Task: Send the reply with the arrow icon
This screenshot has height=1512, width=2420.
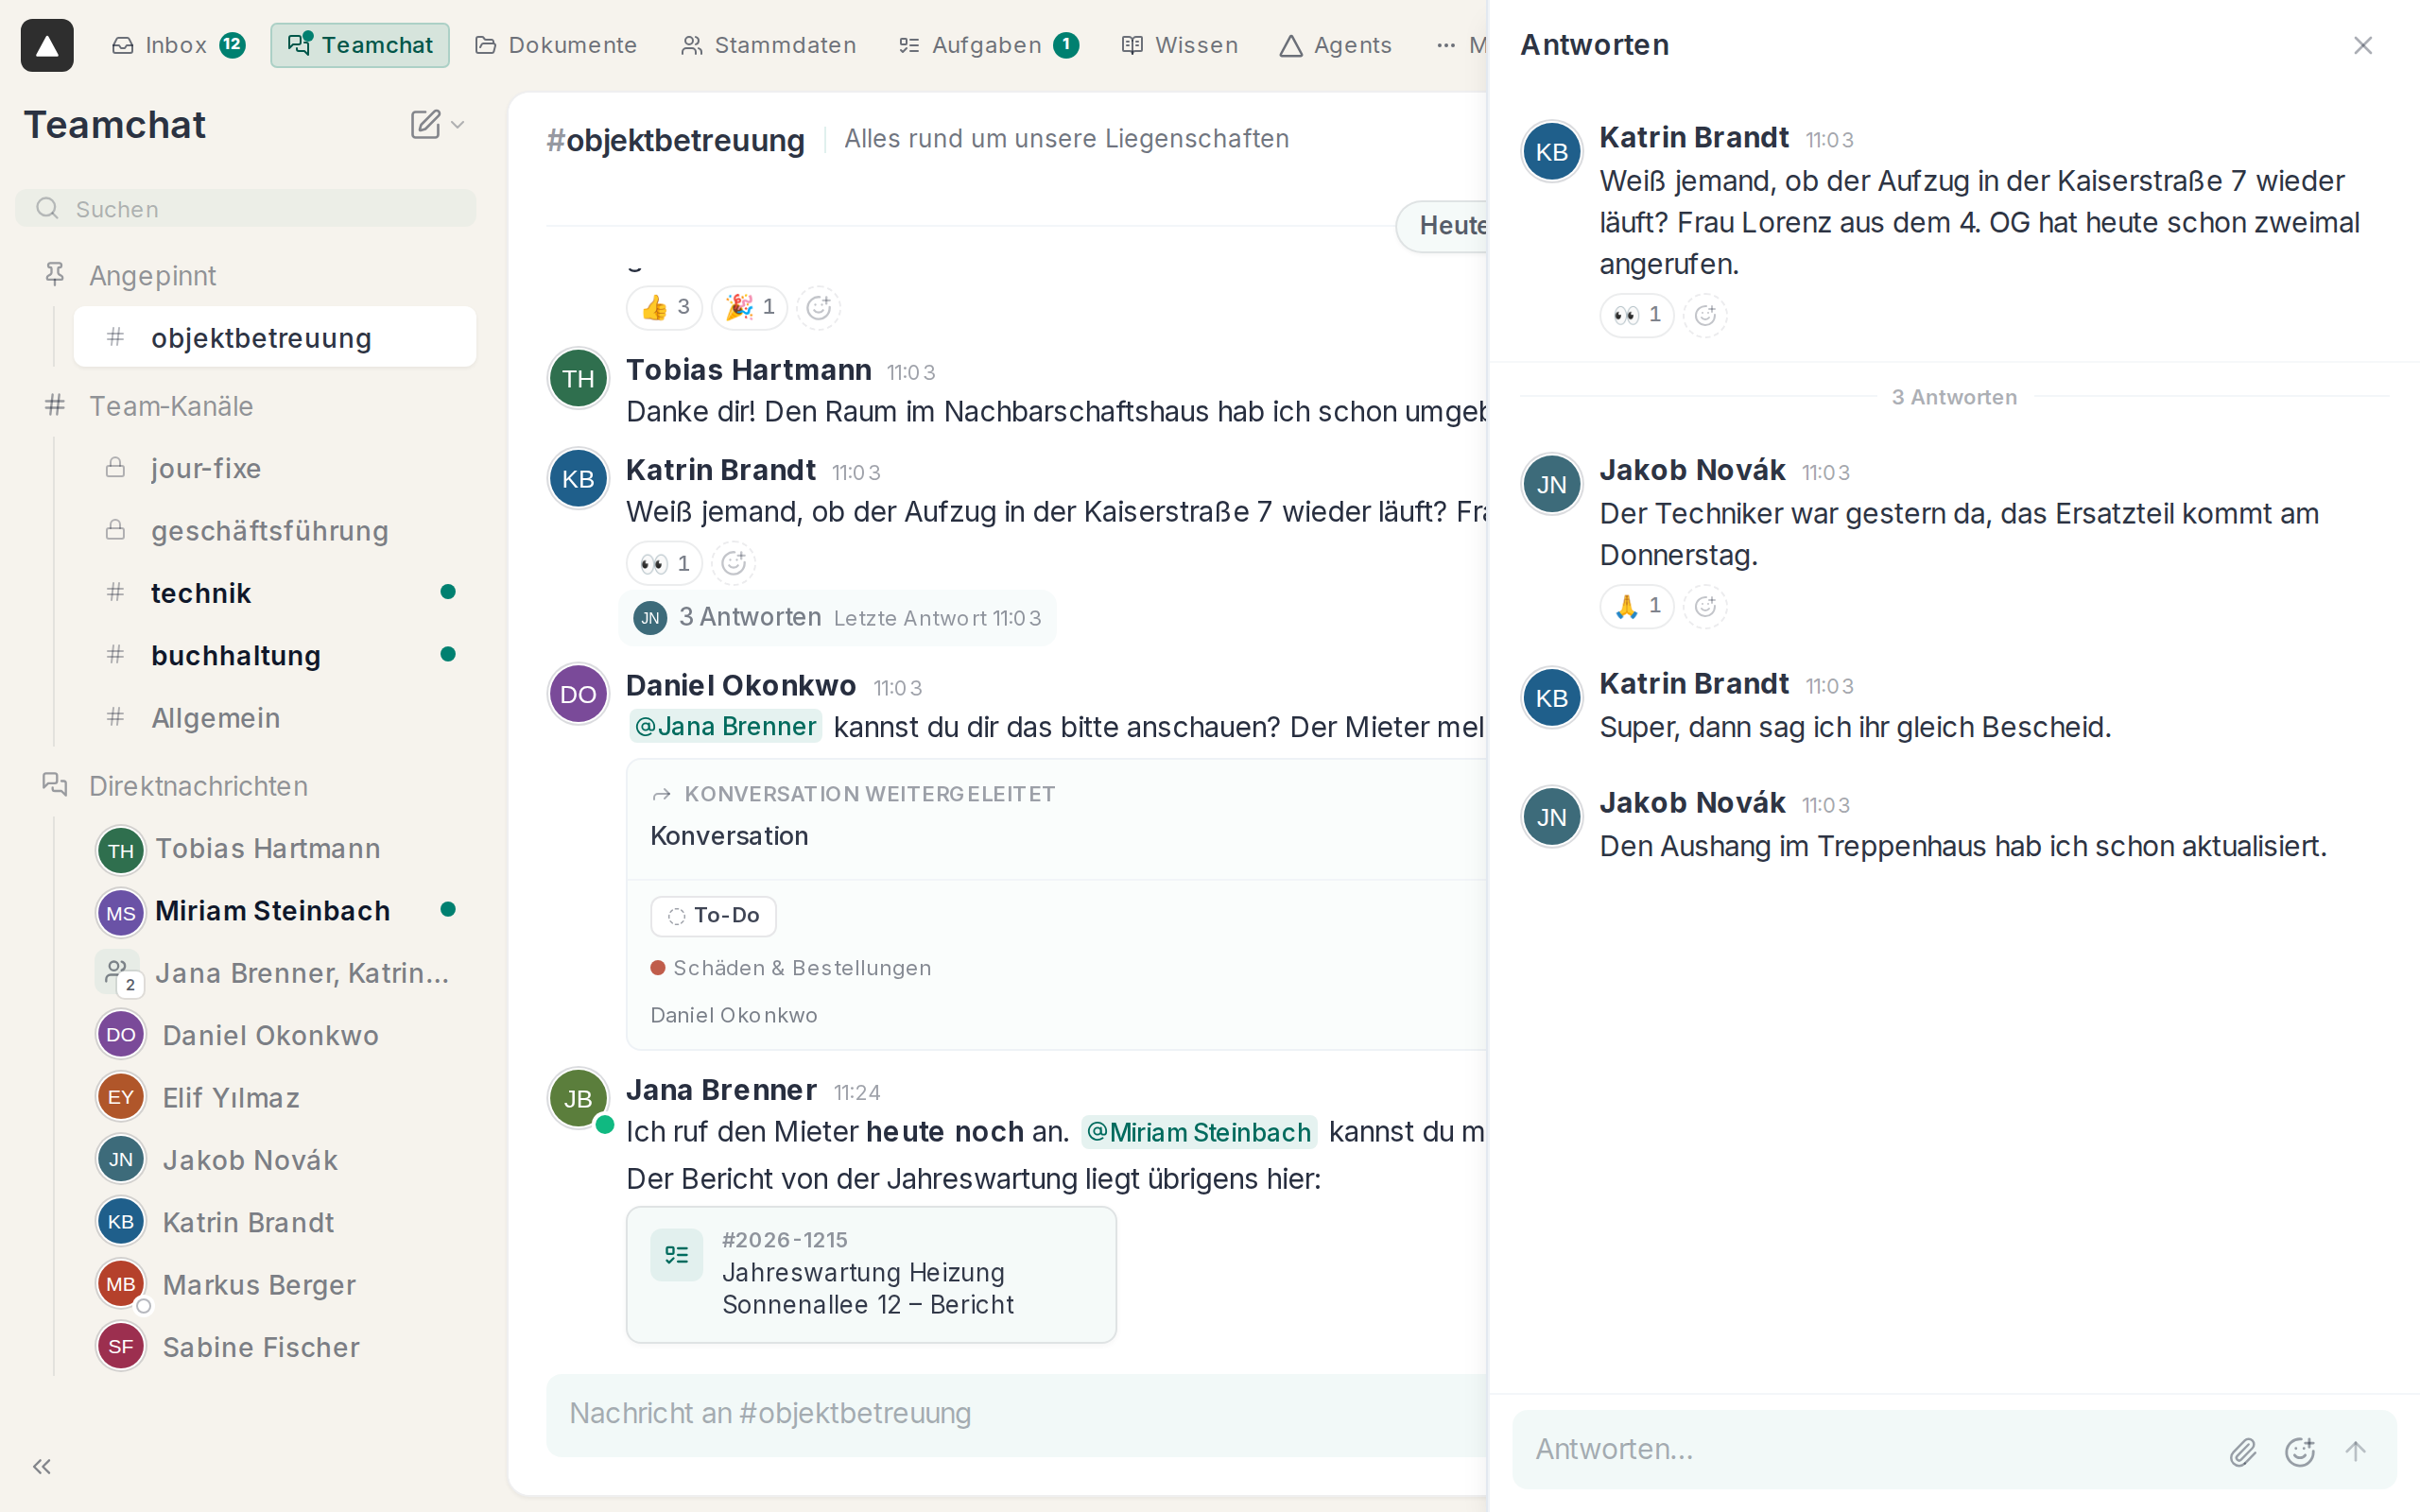Action: tap(2356, 1451)
